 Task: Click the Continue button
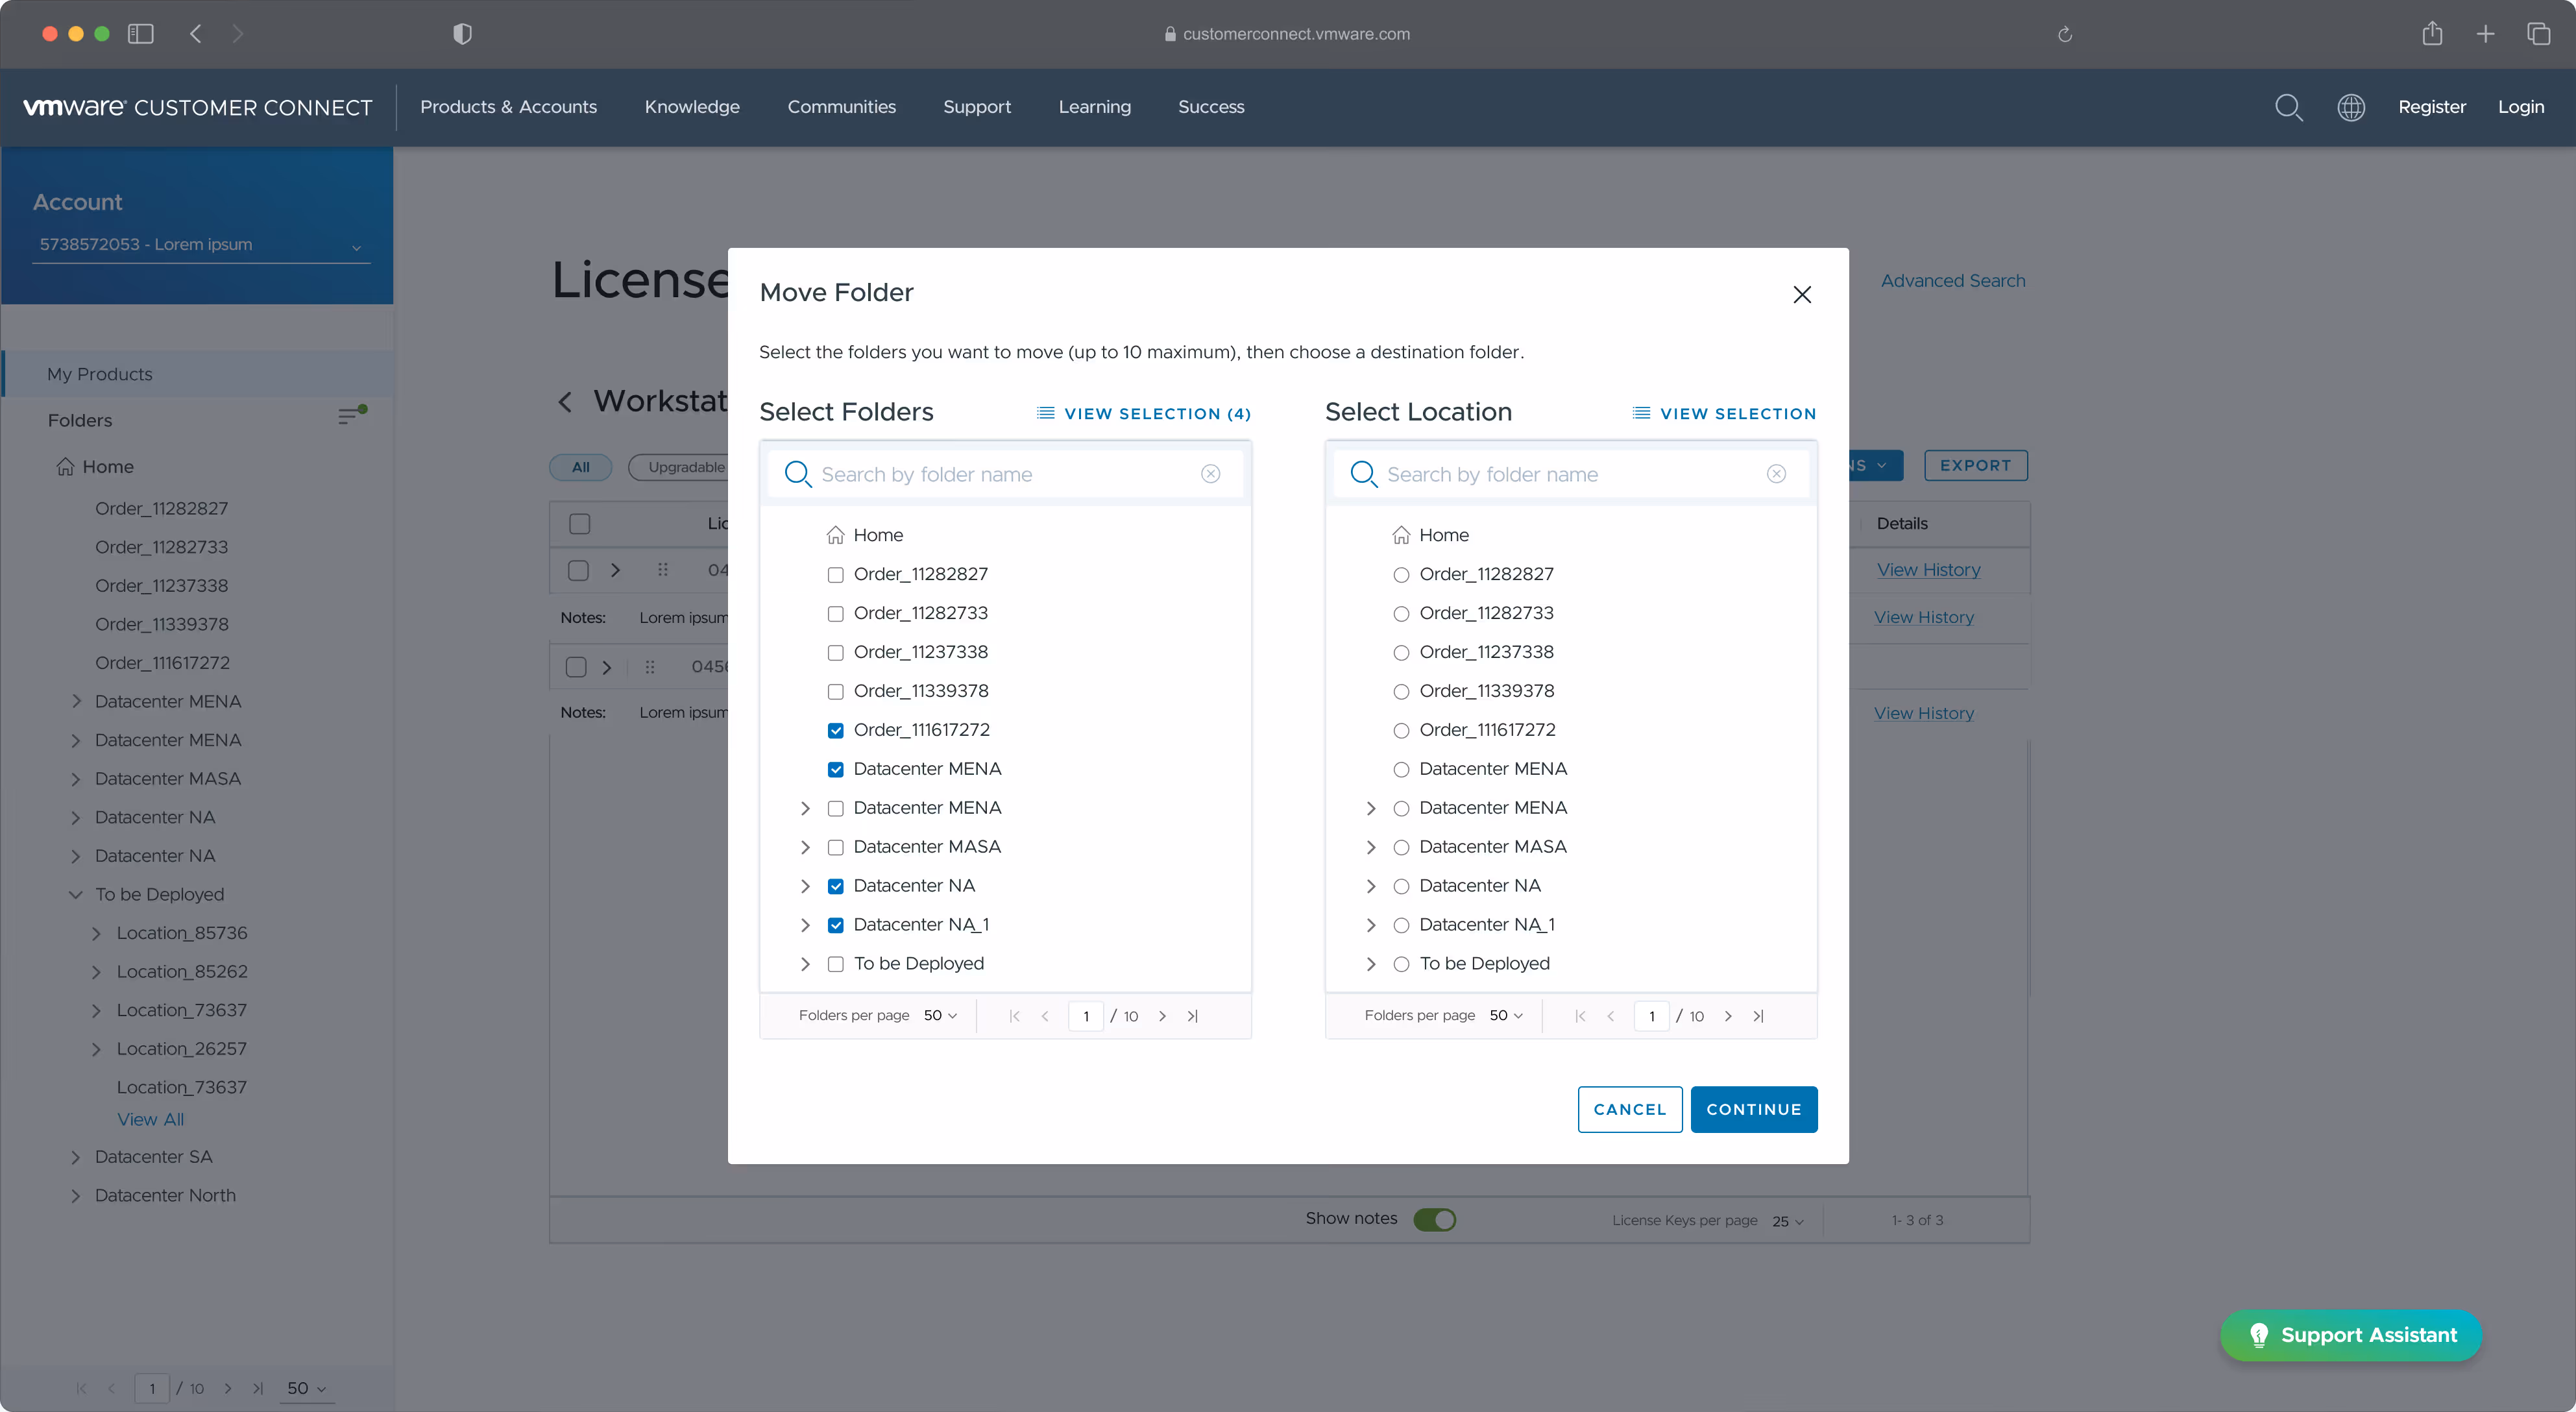[1753, 1109]
